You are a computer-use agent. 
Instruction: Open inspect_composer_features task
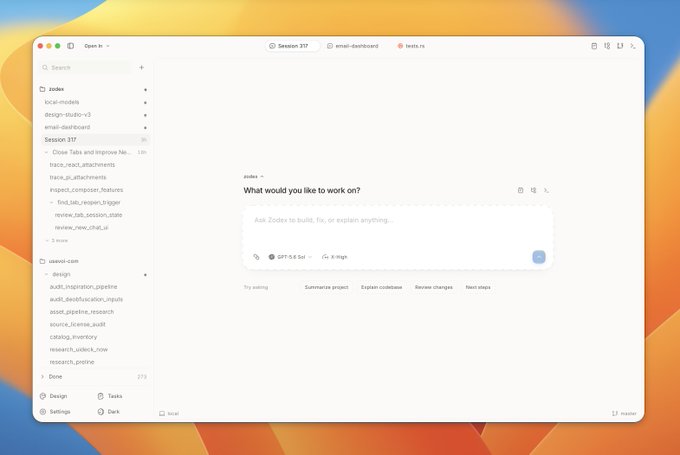coord(86,190)
